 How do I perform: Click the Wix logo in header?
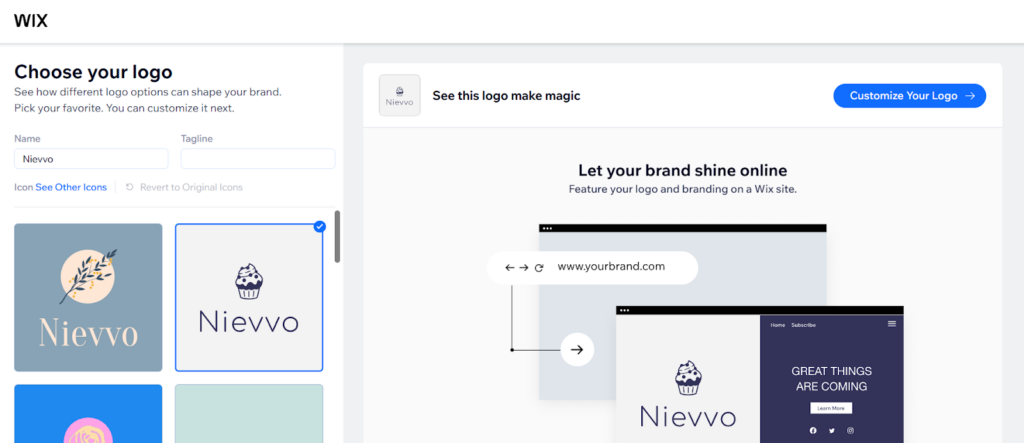pos(31,21)
